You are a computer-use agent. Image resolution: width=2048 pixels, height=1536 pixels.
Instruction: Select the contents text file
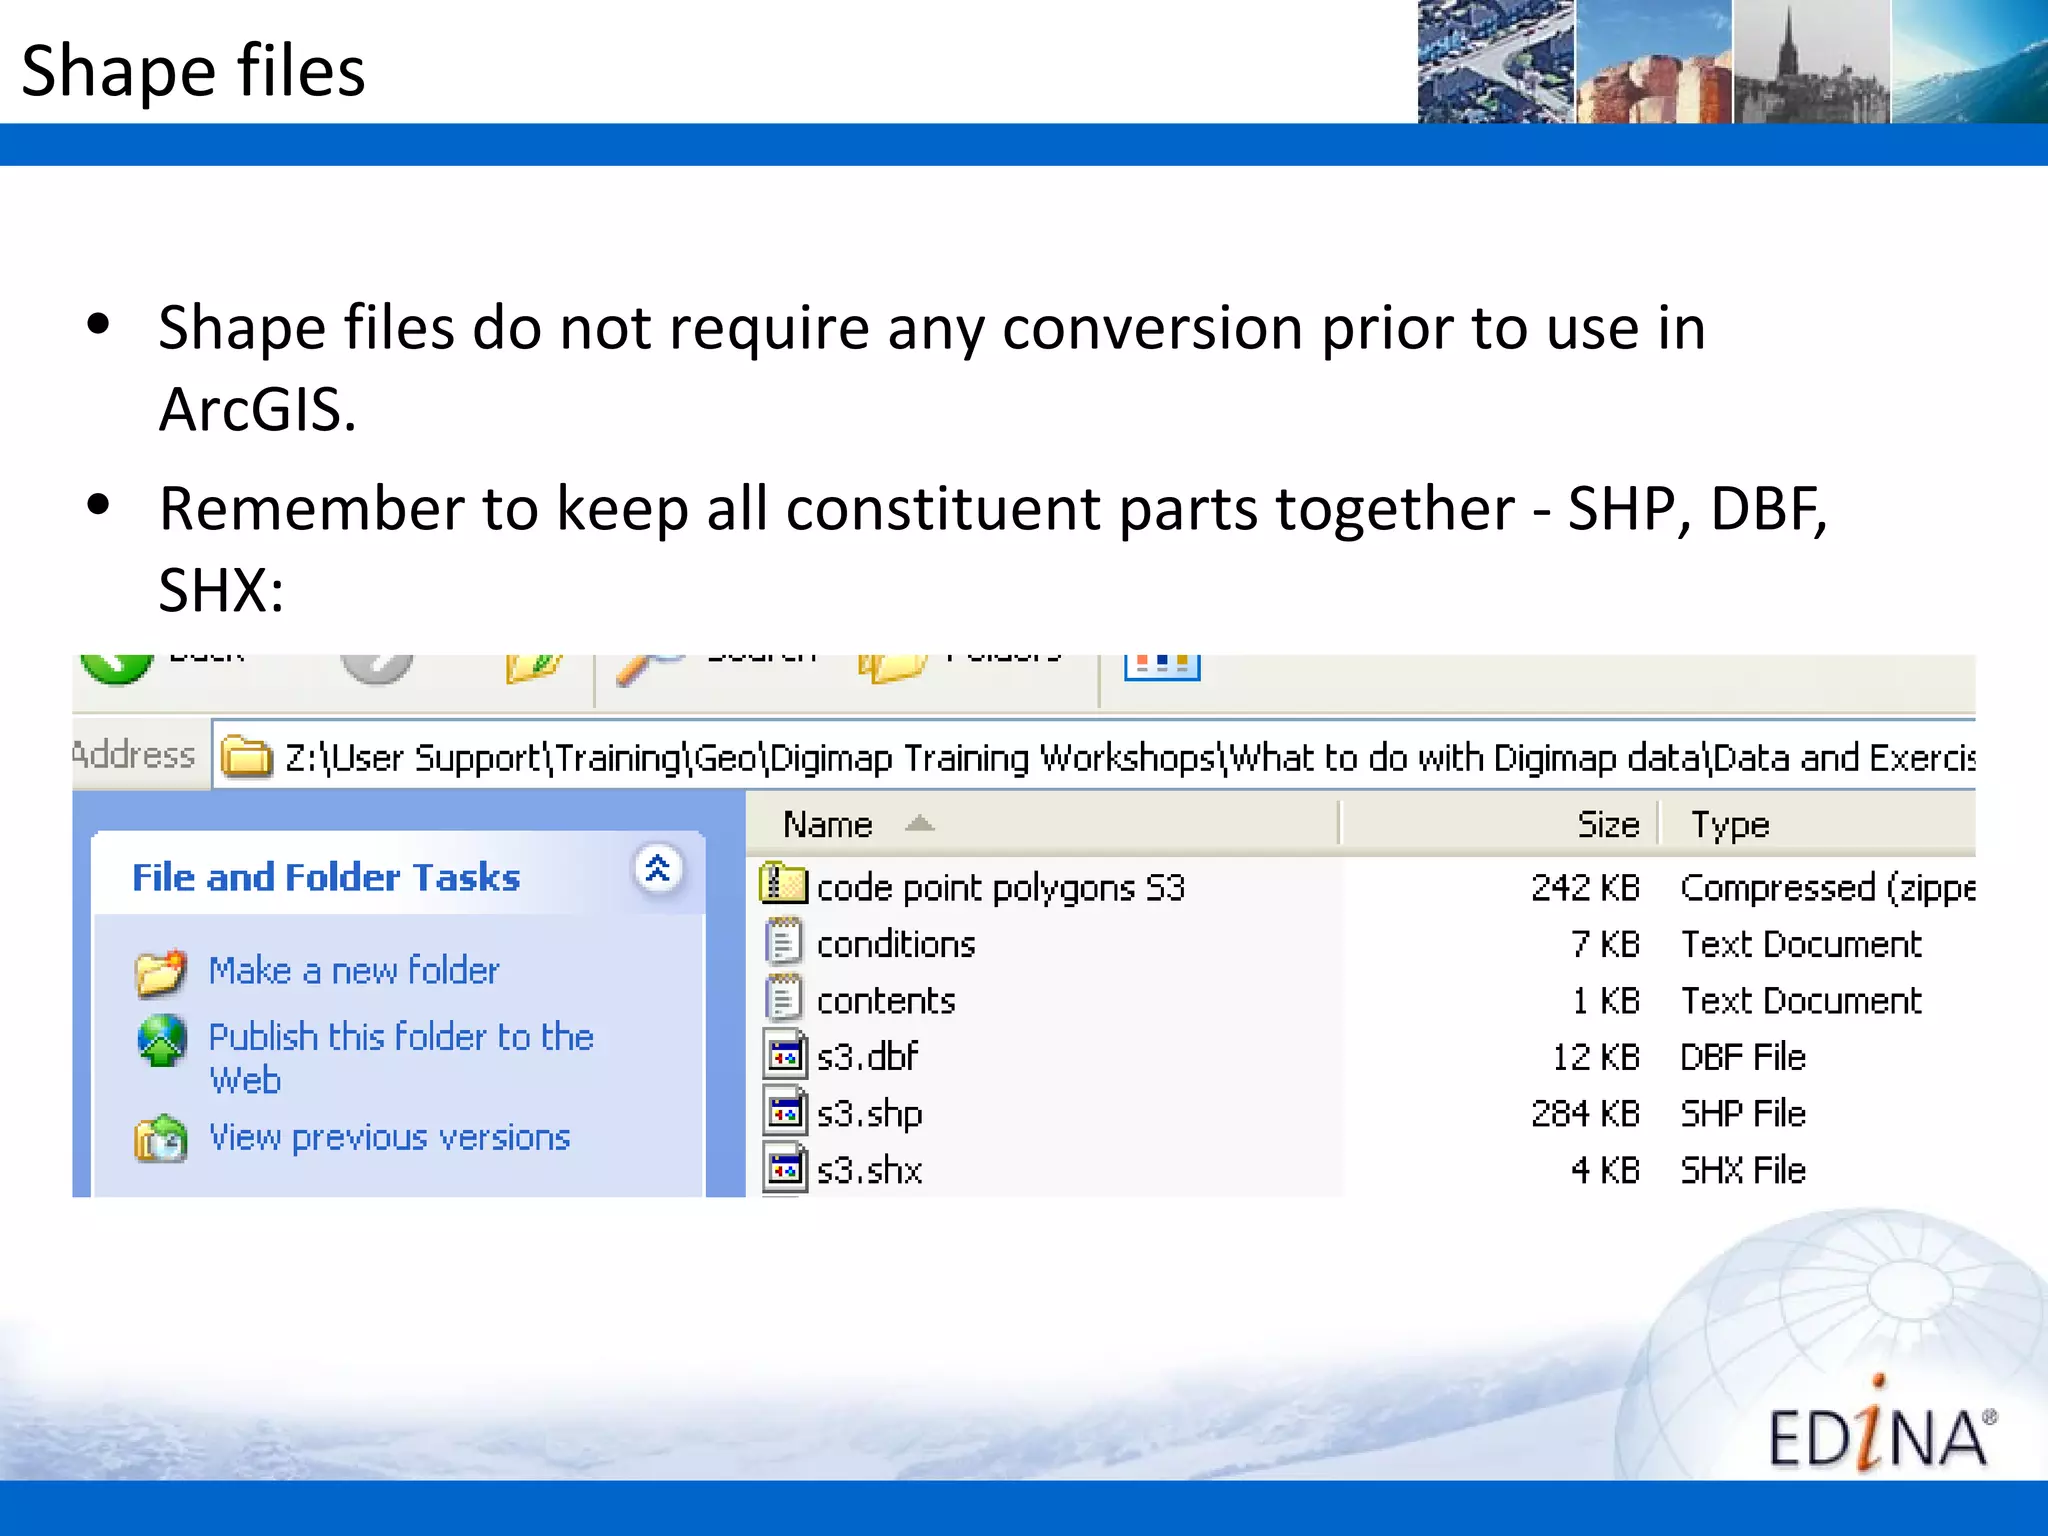[886, 1000]
